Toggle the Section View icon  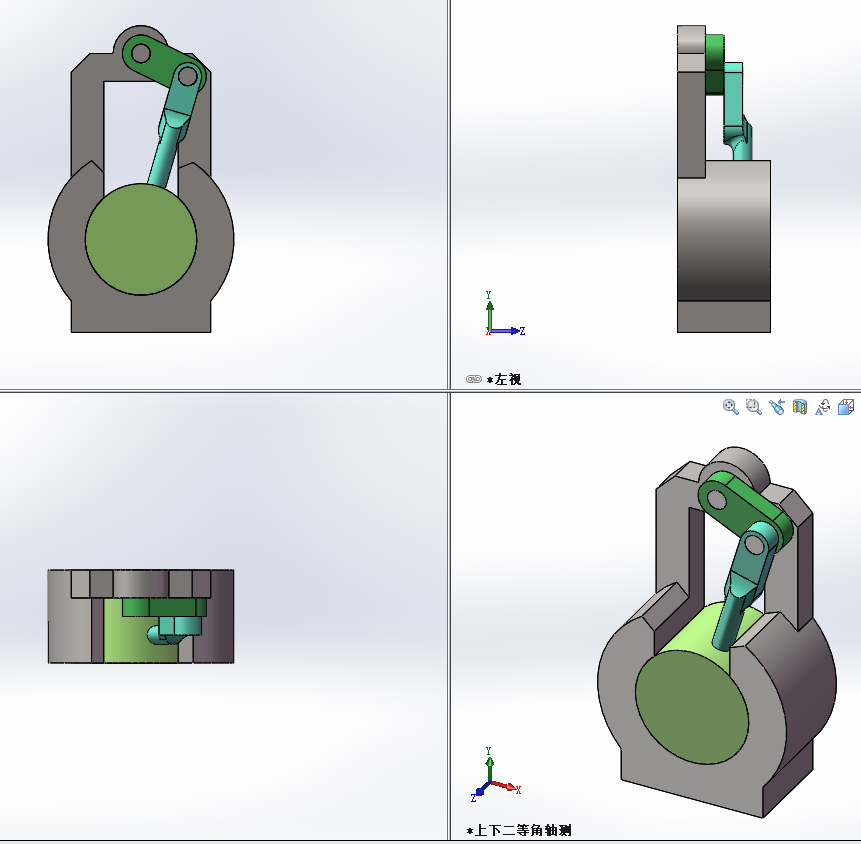coord(800,407)
